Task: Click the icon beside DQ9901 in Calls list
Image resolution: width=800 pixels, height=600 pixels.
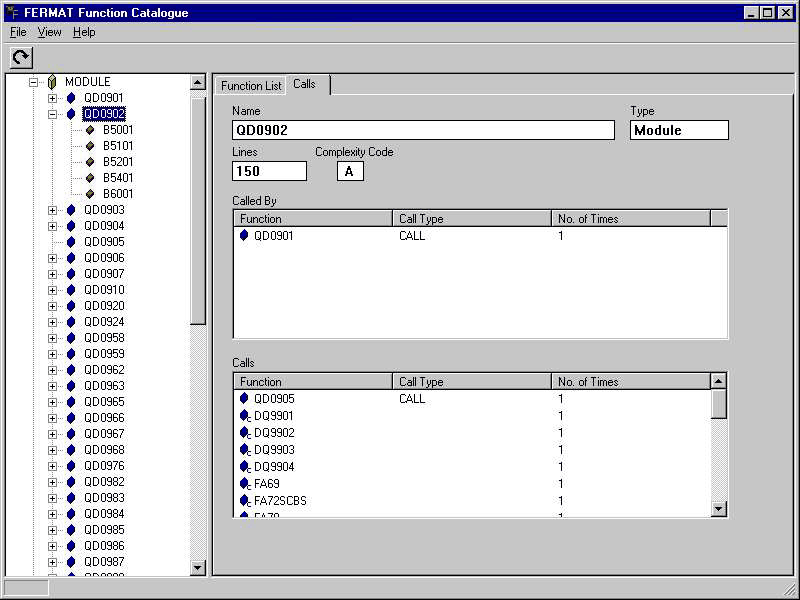Action: 244,416
